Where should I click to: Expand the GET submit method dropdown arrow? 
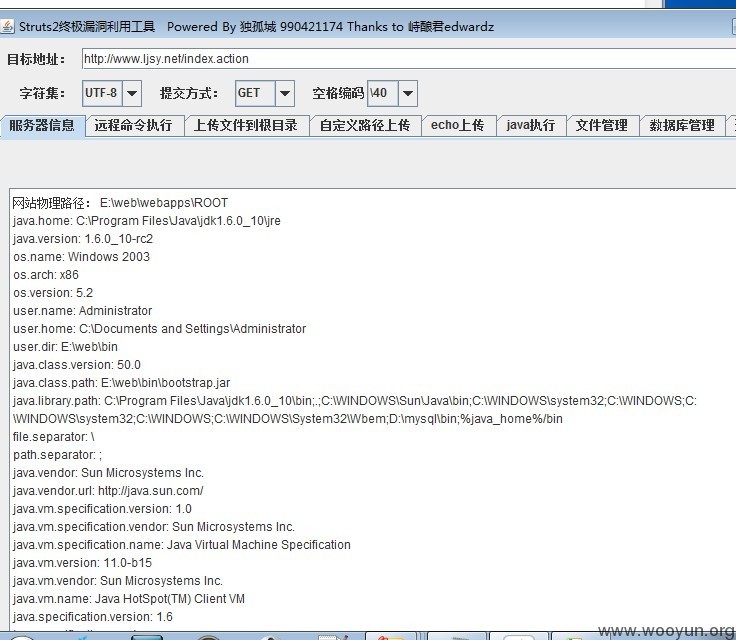pyautogui.click(x=284, y=93)
